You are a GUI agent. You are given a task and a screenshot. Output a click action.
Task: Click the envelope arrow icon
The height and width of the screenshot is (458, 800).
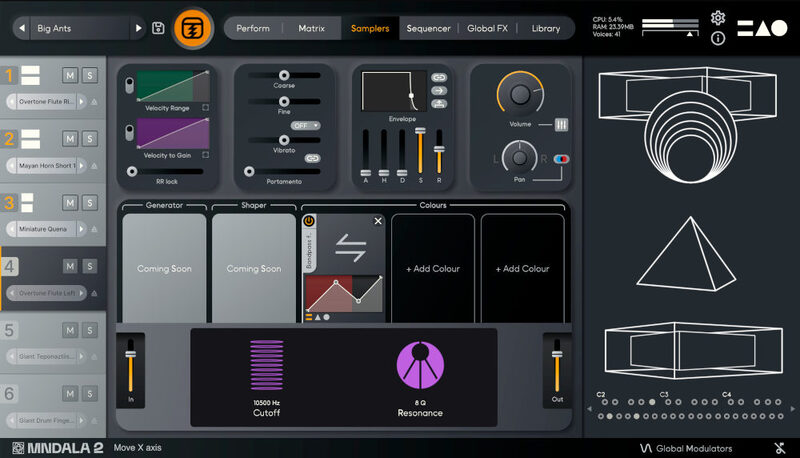point(439,91)
